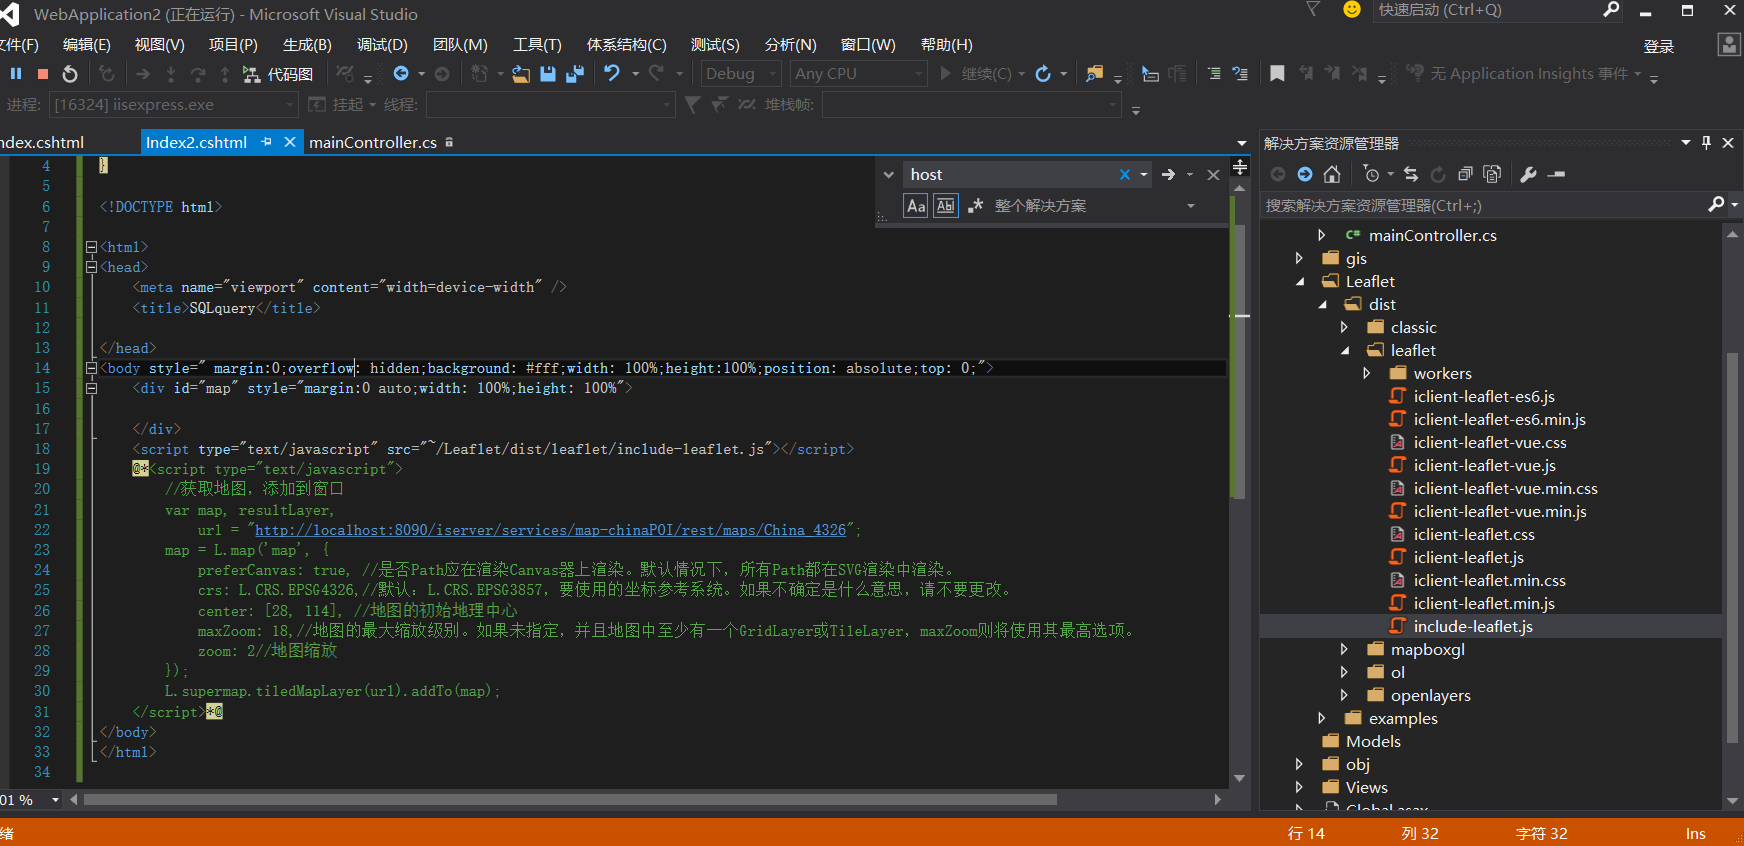This screenshot has width=1744, height=846.
Task: Click the localhost:8090 URL in code
Action: click(x=551, y=530)
